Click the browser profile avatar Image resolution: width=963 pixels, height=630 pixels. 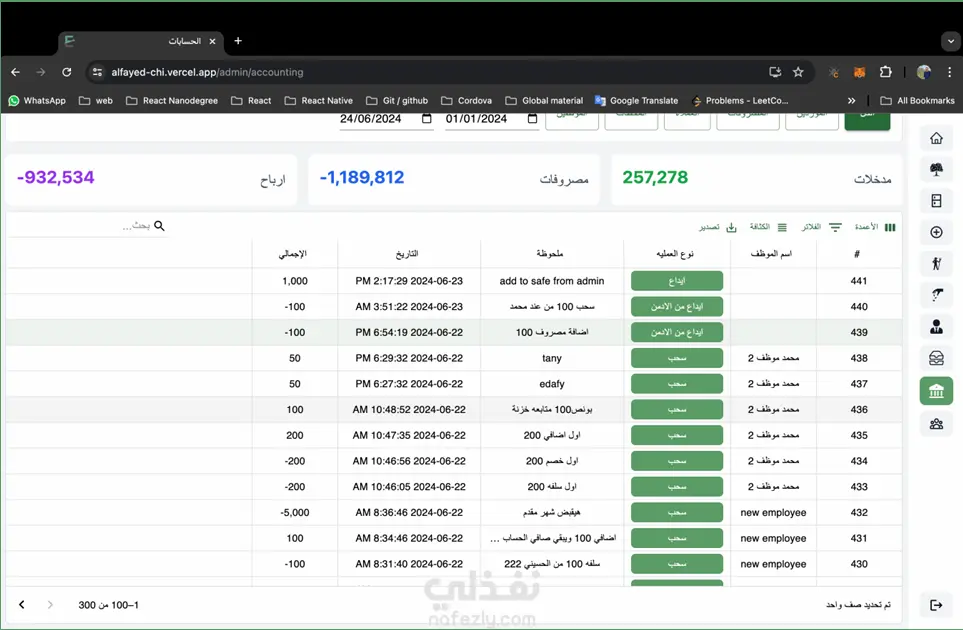pos(924,72)
